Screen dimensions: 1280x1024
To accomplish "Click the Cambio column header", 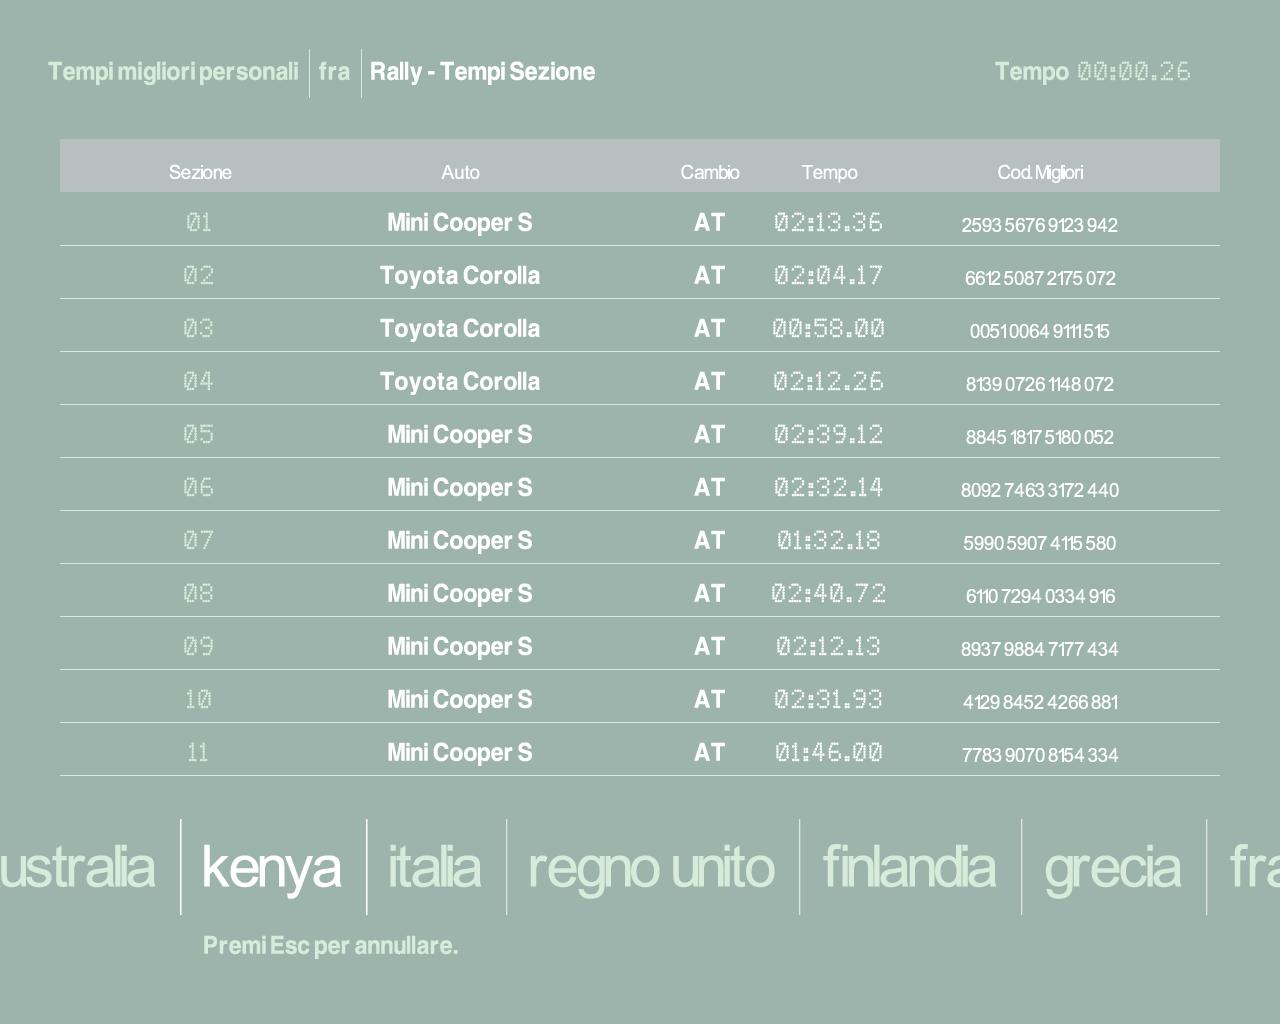I will click(710, 172).
